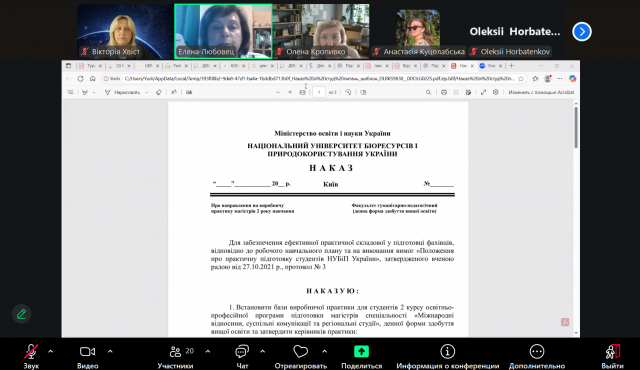Click the PDF page number field
Screen dimensions: 640x370
coord(319,93)
